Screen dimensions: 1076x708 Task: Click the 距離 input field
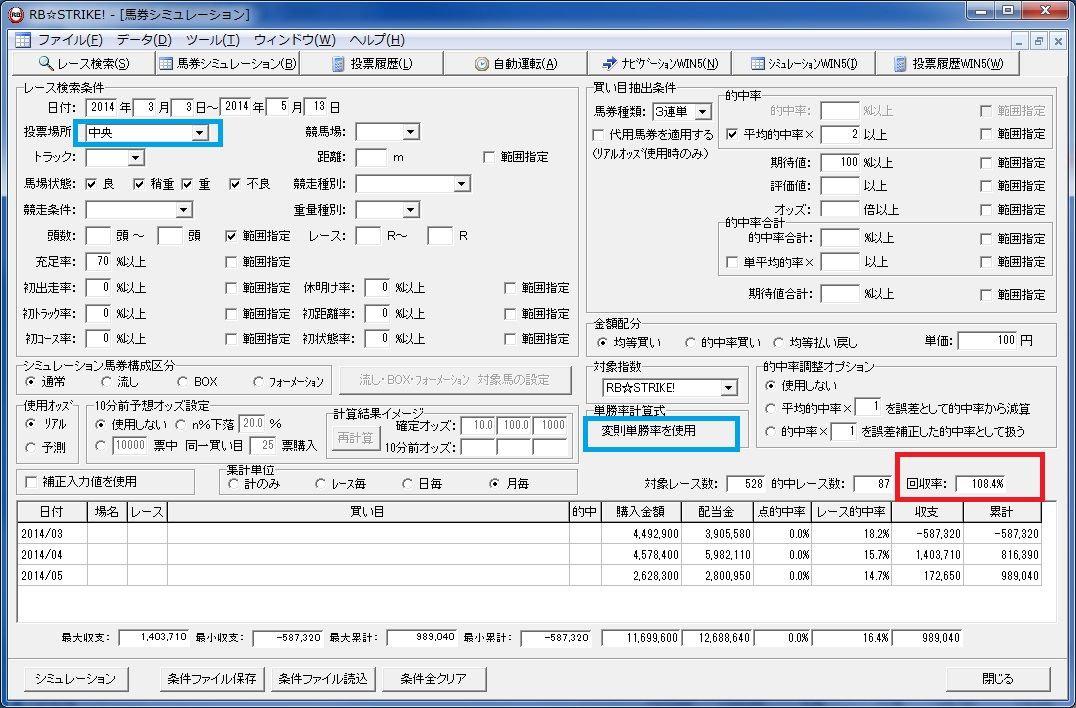point(371,158)
